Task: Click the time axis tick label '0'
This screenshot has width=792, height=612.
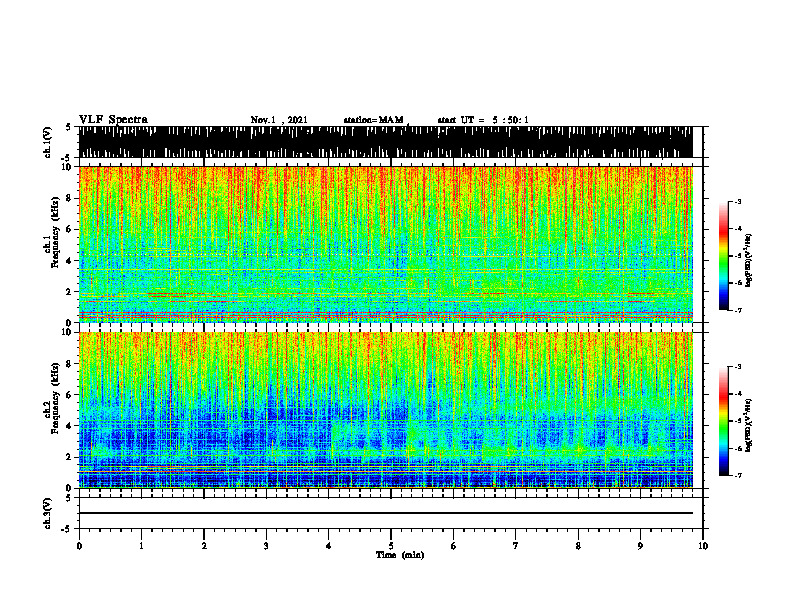Action: [x=79, y=546]
